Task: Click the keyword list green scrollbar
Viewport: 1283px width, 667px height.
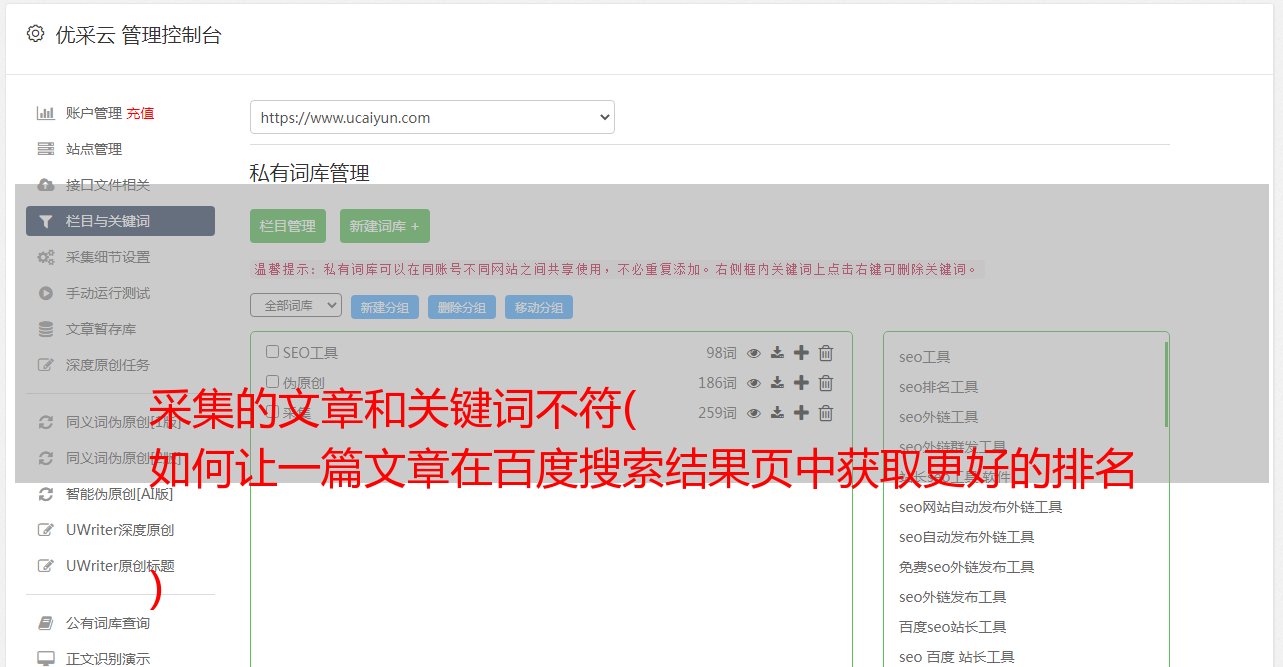Action: (x=1166, y=384)
